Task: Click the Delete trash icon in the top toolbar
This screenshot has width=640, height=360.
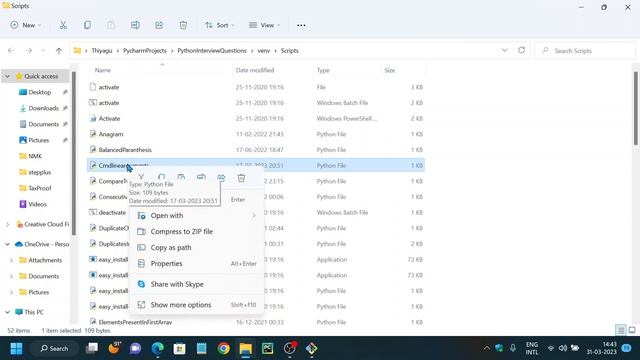Action: coord(183,25)
